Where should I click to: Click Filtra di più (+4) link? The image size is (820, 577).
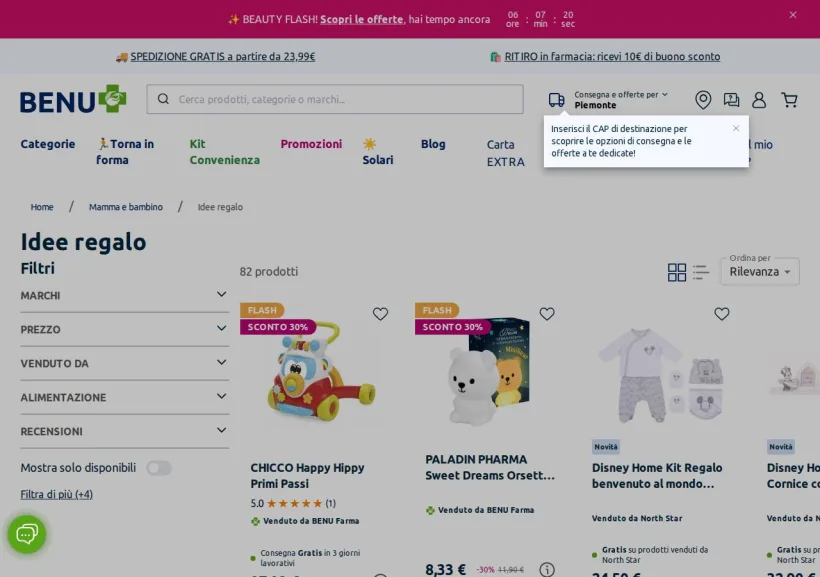coord(56,494)
